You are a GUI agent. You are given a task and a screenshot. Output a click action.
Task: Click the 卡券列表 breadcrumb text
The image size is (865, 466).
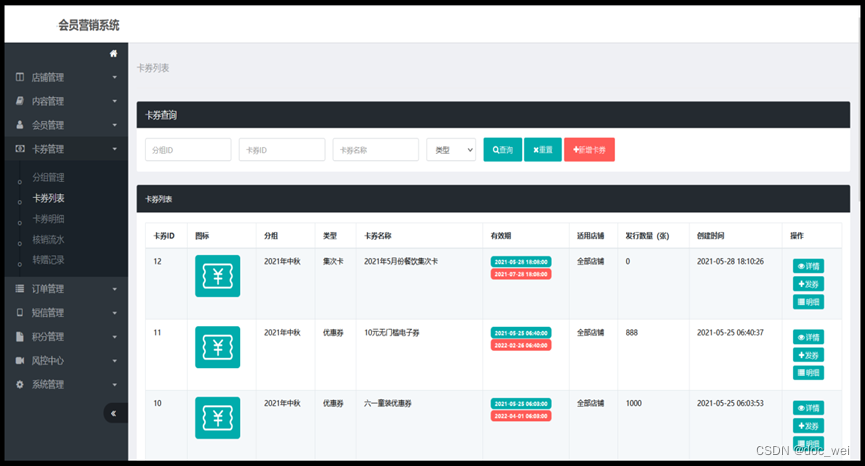(153, 68)
